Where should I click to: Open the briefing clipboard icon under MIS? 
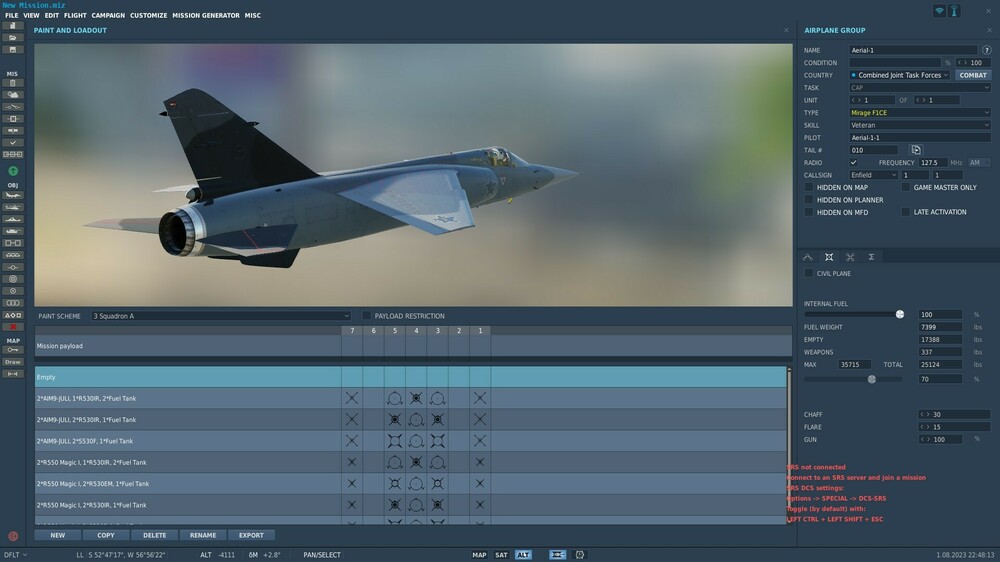click(x=12, y=83)
